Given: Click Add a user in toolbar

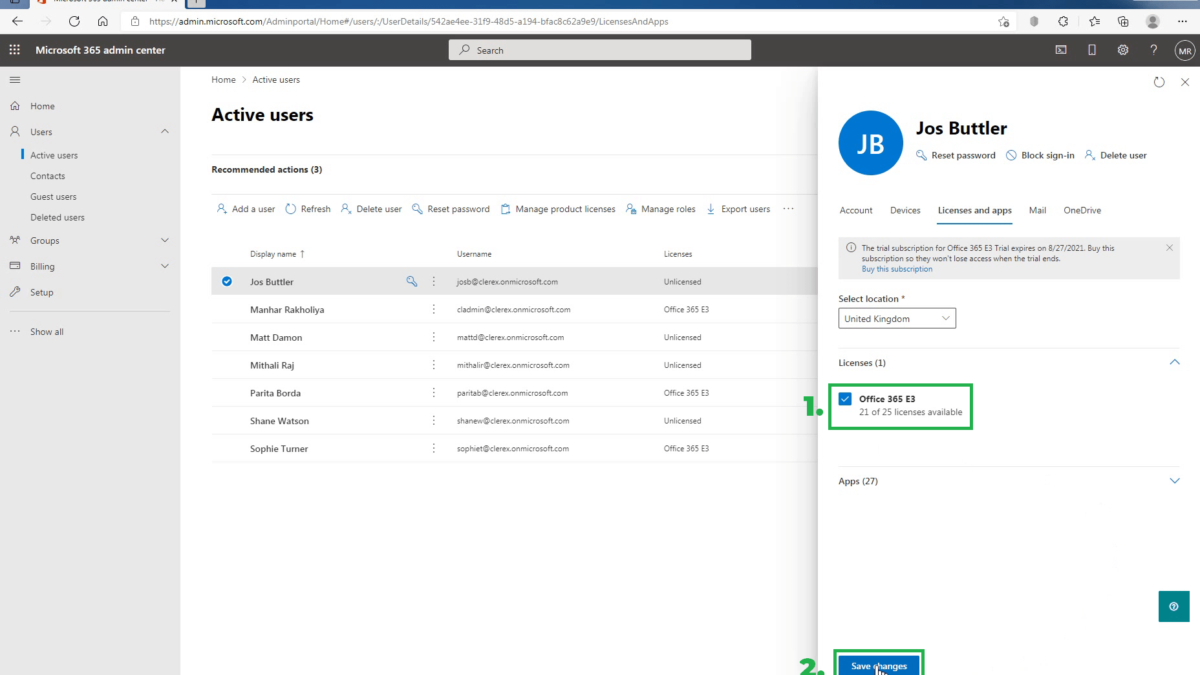Looking at the screenshot, I should [x=246, y=209].
